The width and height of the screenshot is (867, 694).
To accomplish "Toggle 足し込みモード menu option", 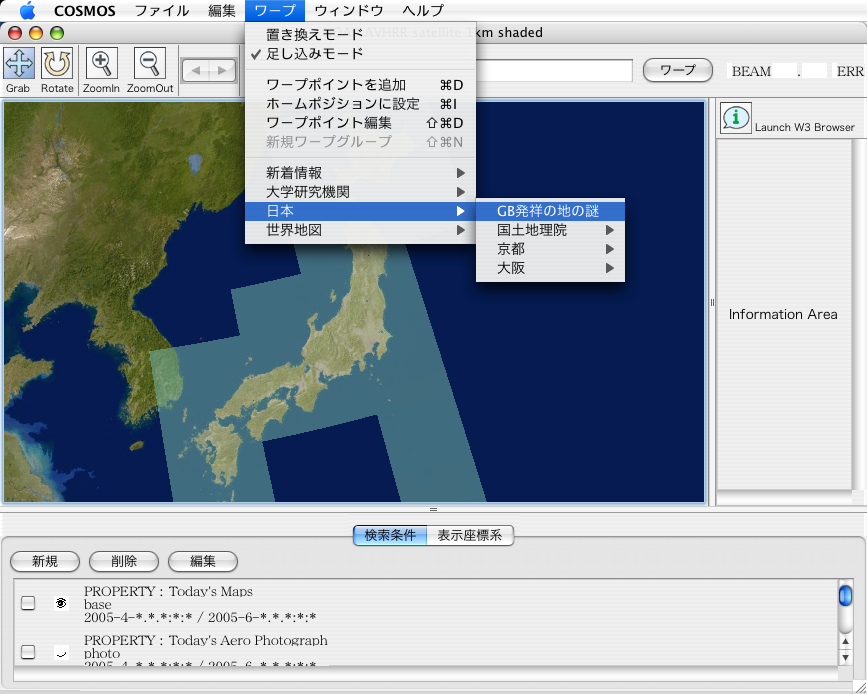I will pos(360,54).
